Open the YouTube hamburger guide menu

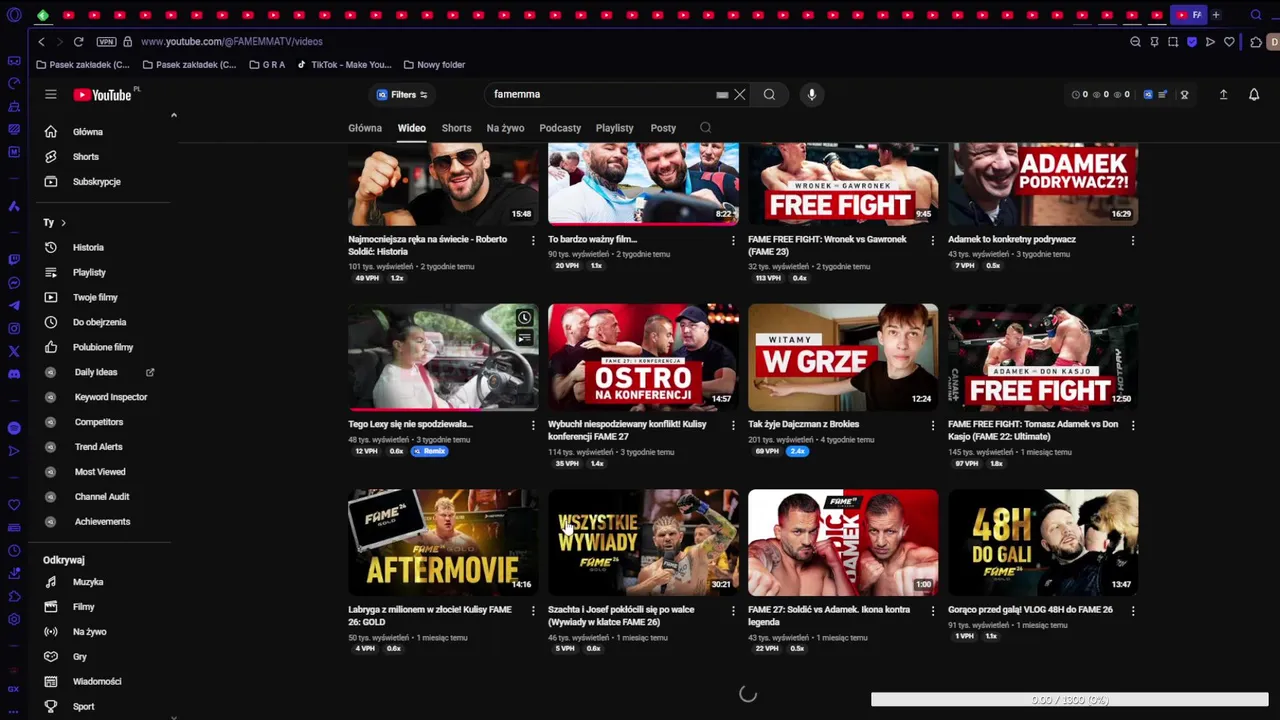(51, 94)
